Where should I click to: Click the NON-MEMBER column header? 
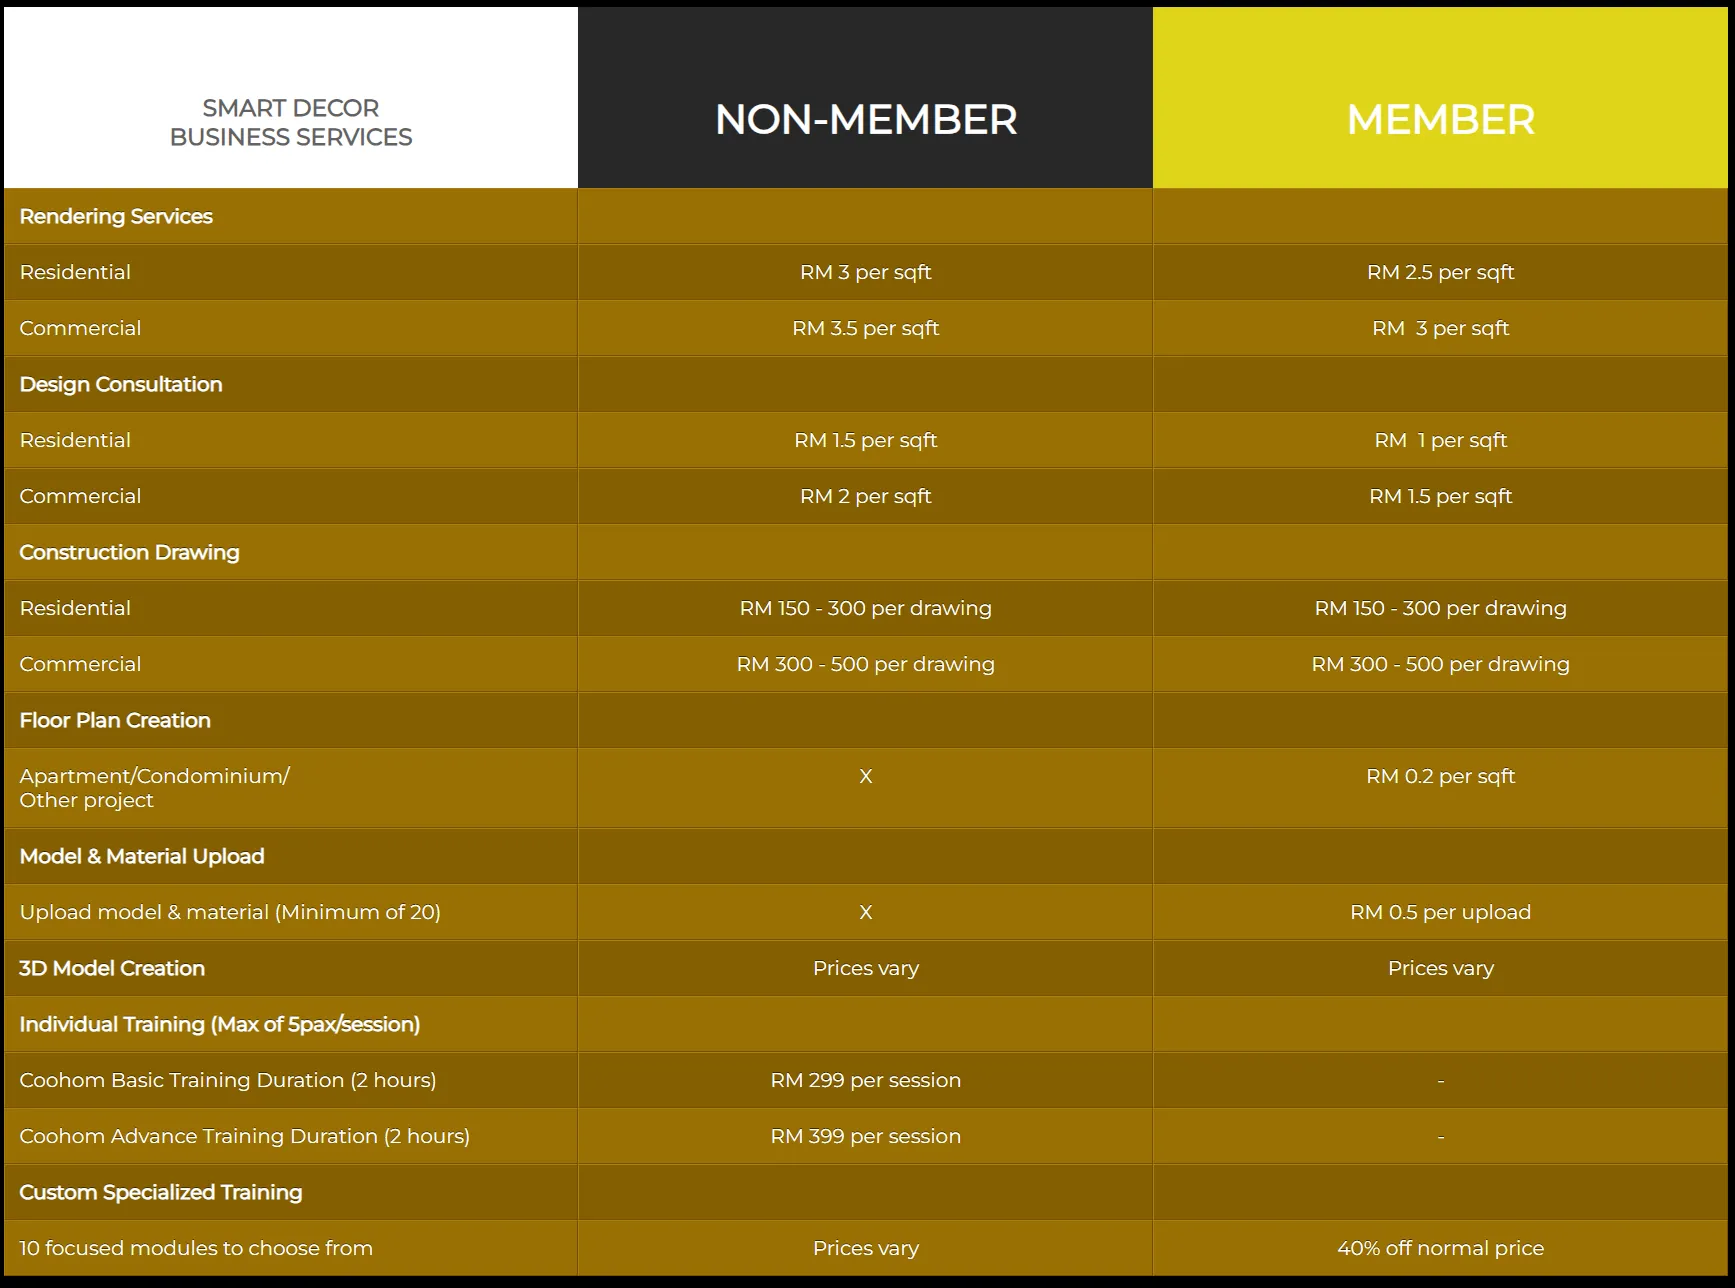[865, 120]
